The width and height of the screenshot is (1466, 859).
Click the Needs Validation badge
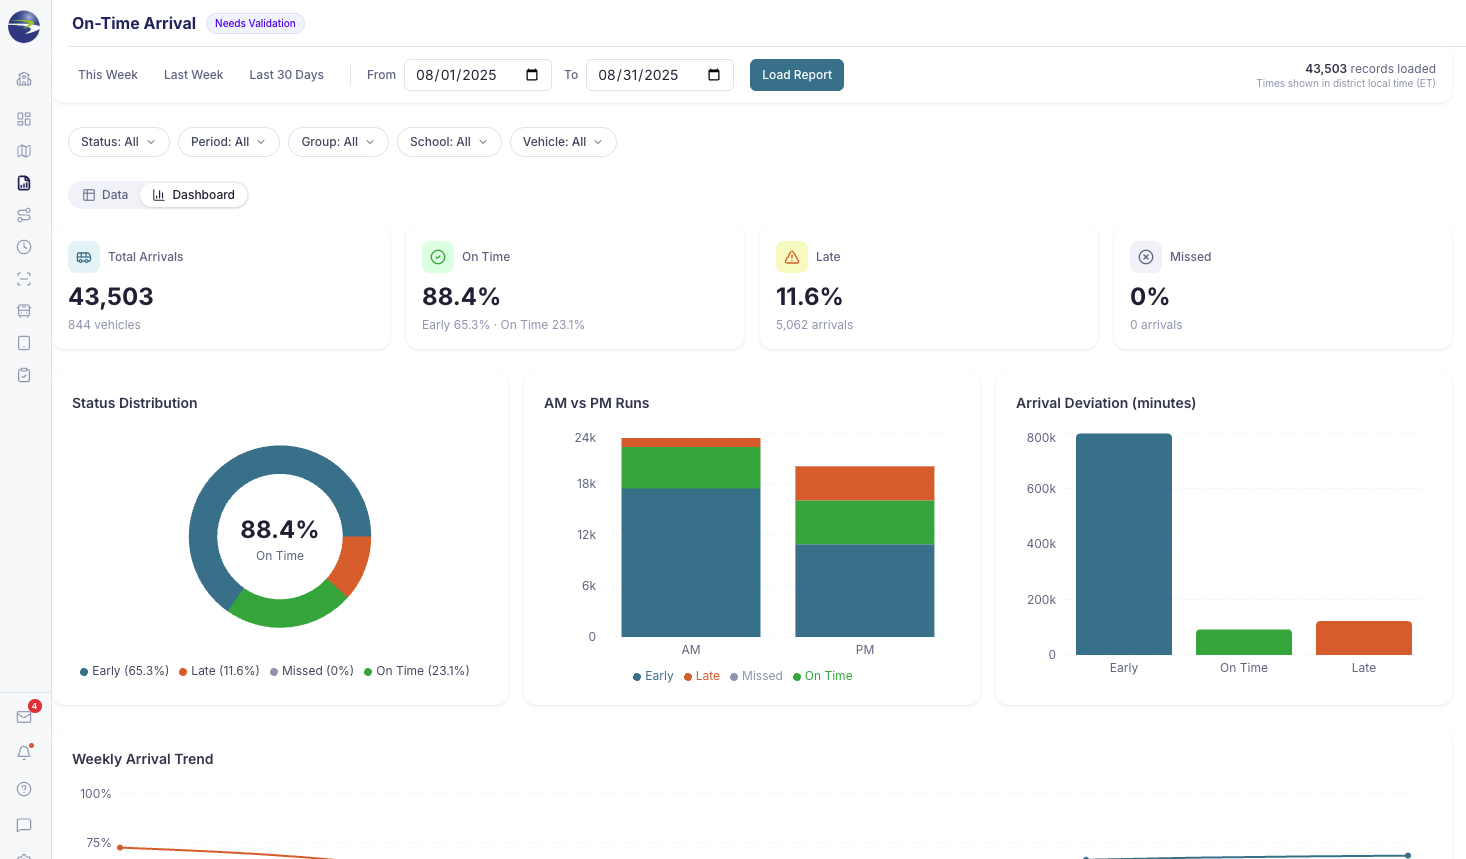pos(255,23)
